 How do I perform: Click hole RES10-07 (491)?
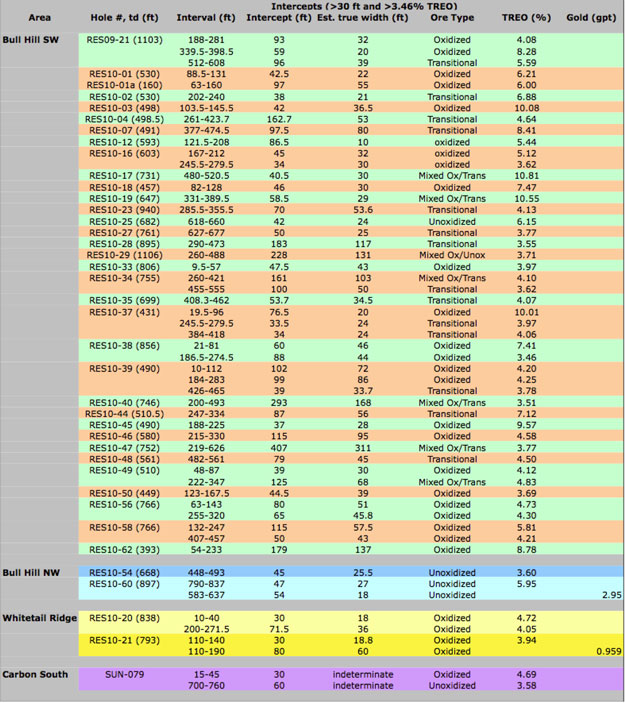[124, 130]
